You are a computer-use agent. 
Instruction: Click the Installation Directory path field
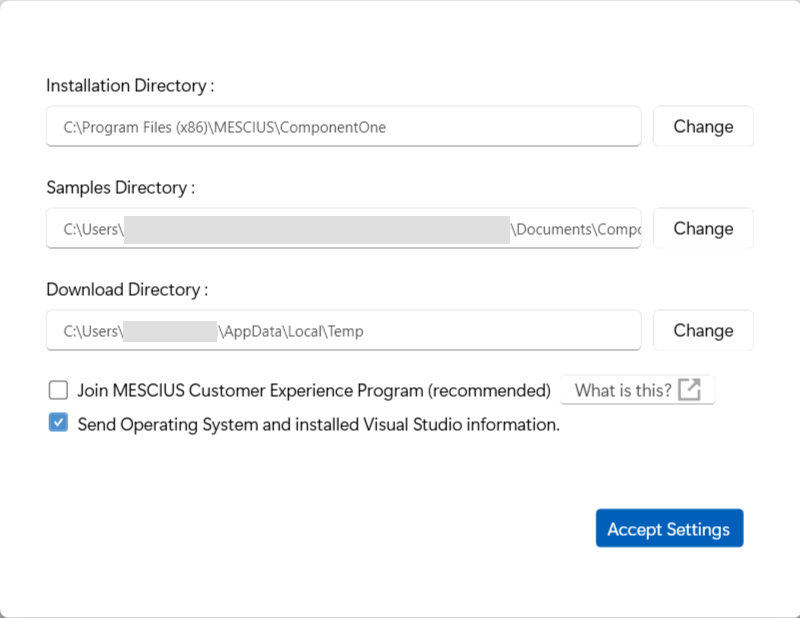343,127
